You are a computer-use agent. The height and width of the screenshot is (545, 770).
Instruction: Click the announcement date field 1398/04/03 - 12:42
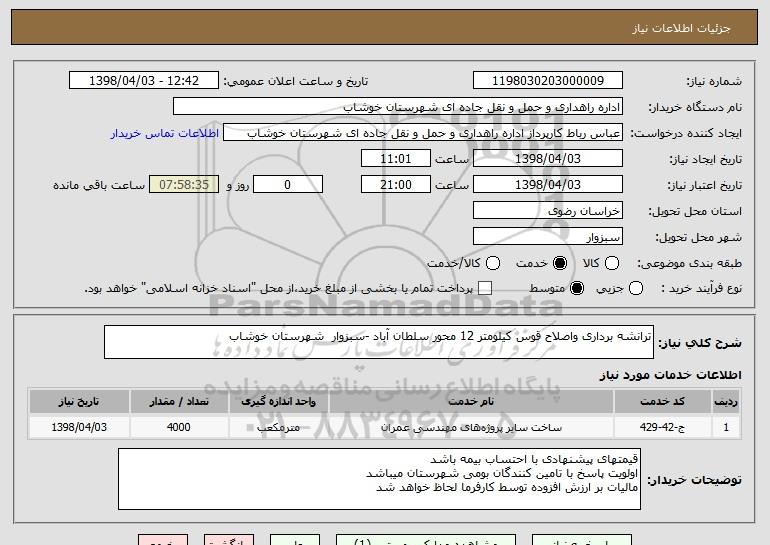point(144,81)
